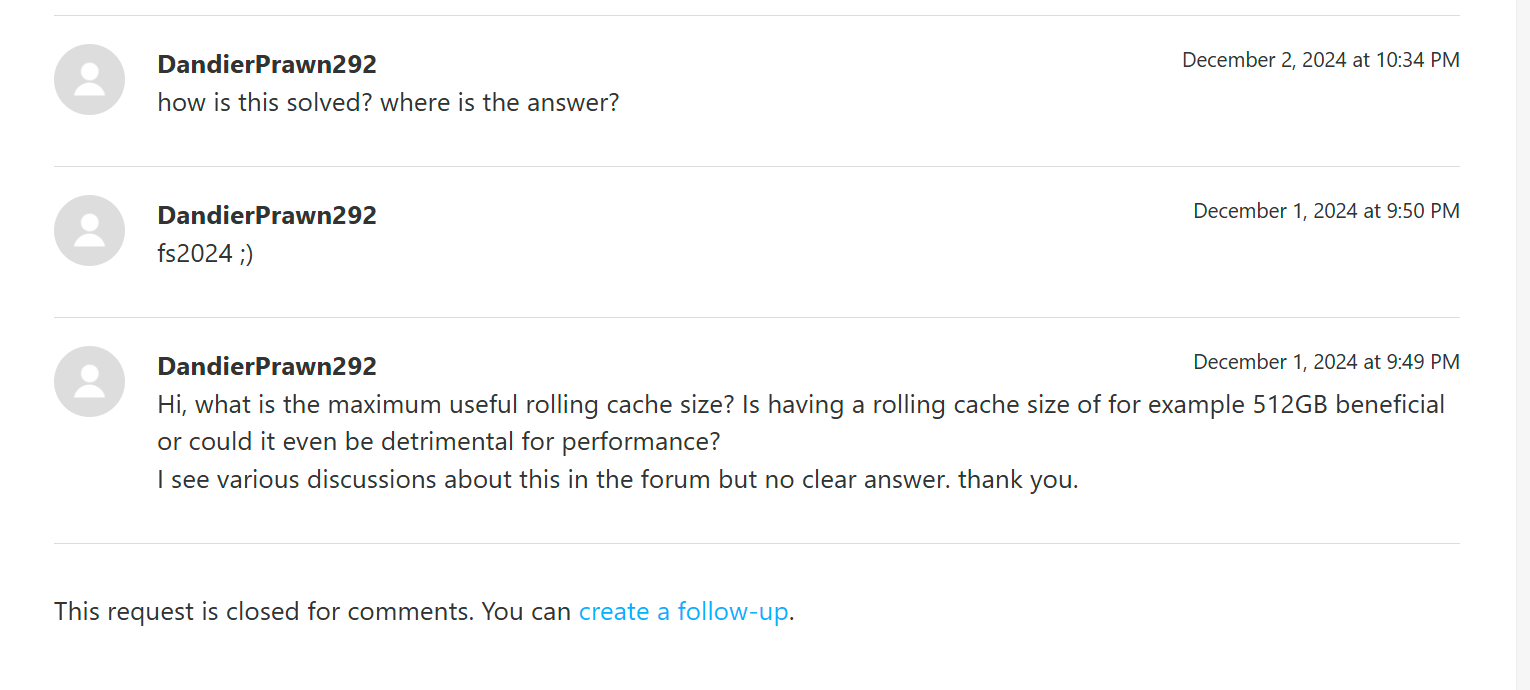Click the 'or could it even be detrimental' line
The height and width of the screenshot is (690, 1530).
(x=438, y=442)
